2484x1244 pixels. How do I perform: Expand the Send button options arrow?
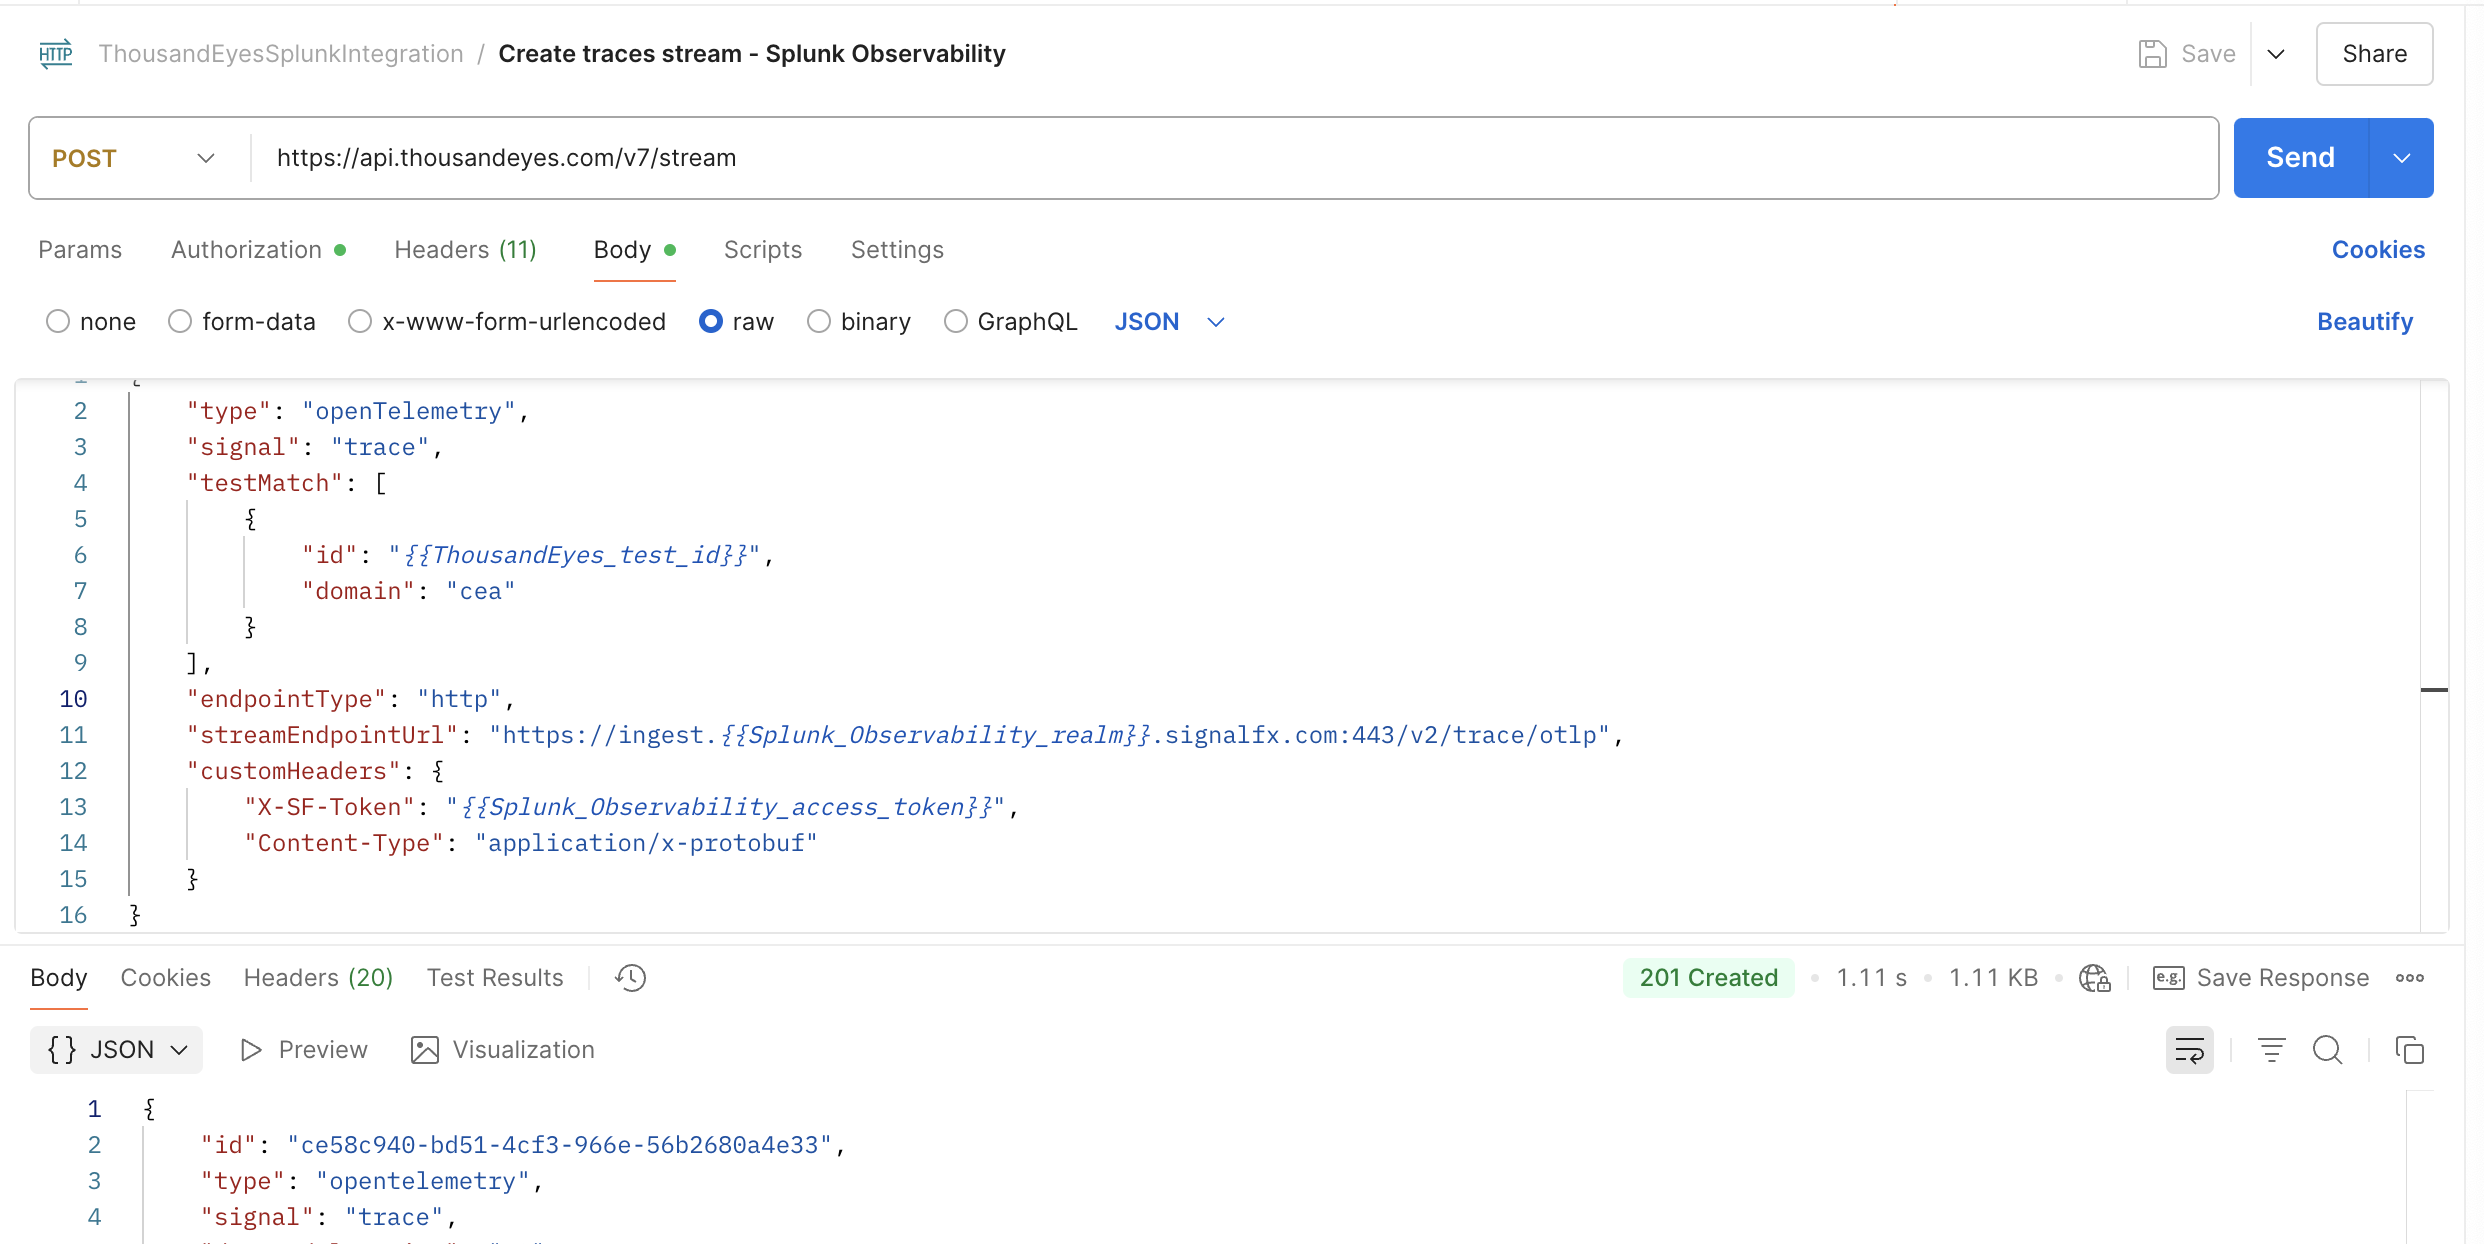pyautogui.click(x=2402, y=158)
